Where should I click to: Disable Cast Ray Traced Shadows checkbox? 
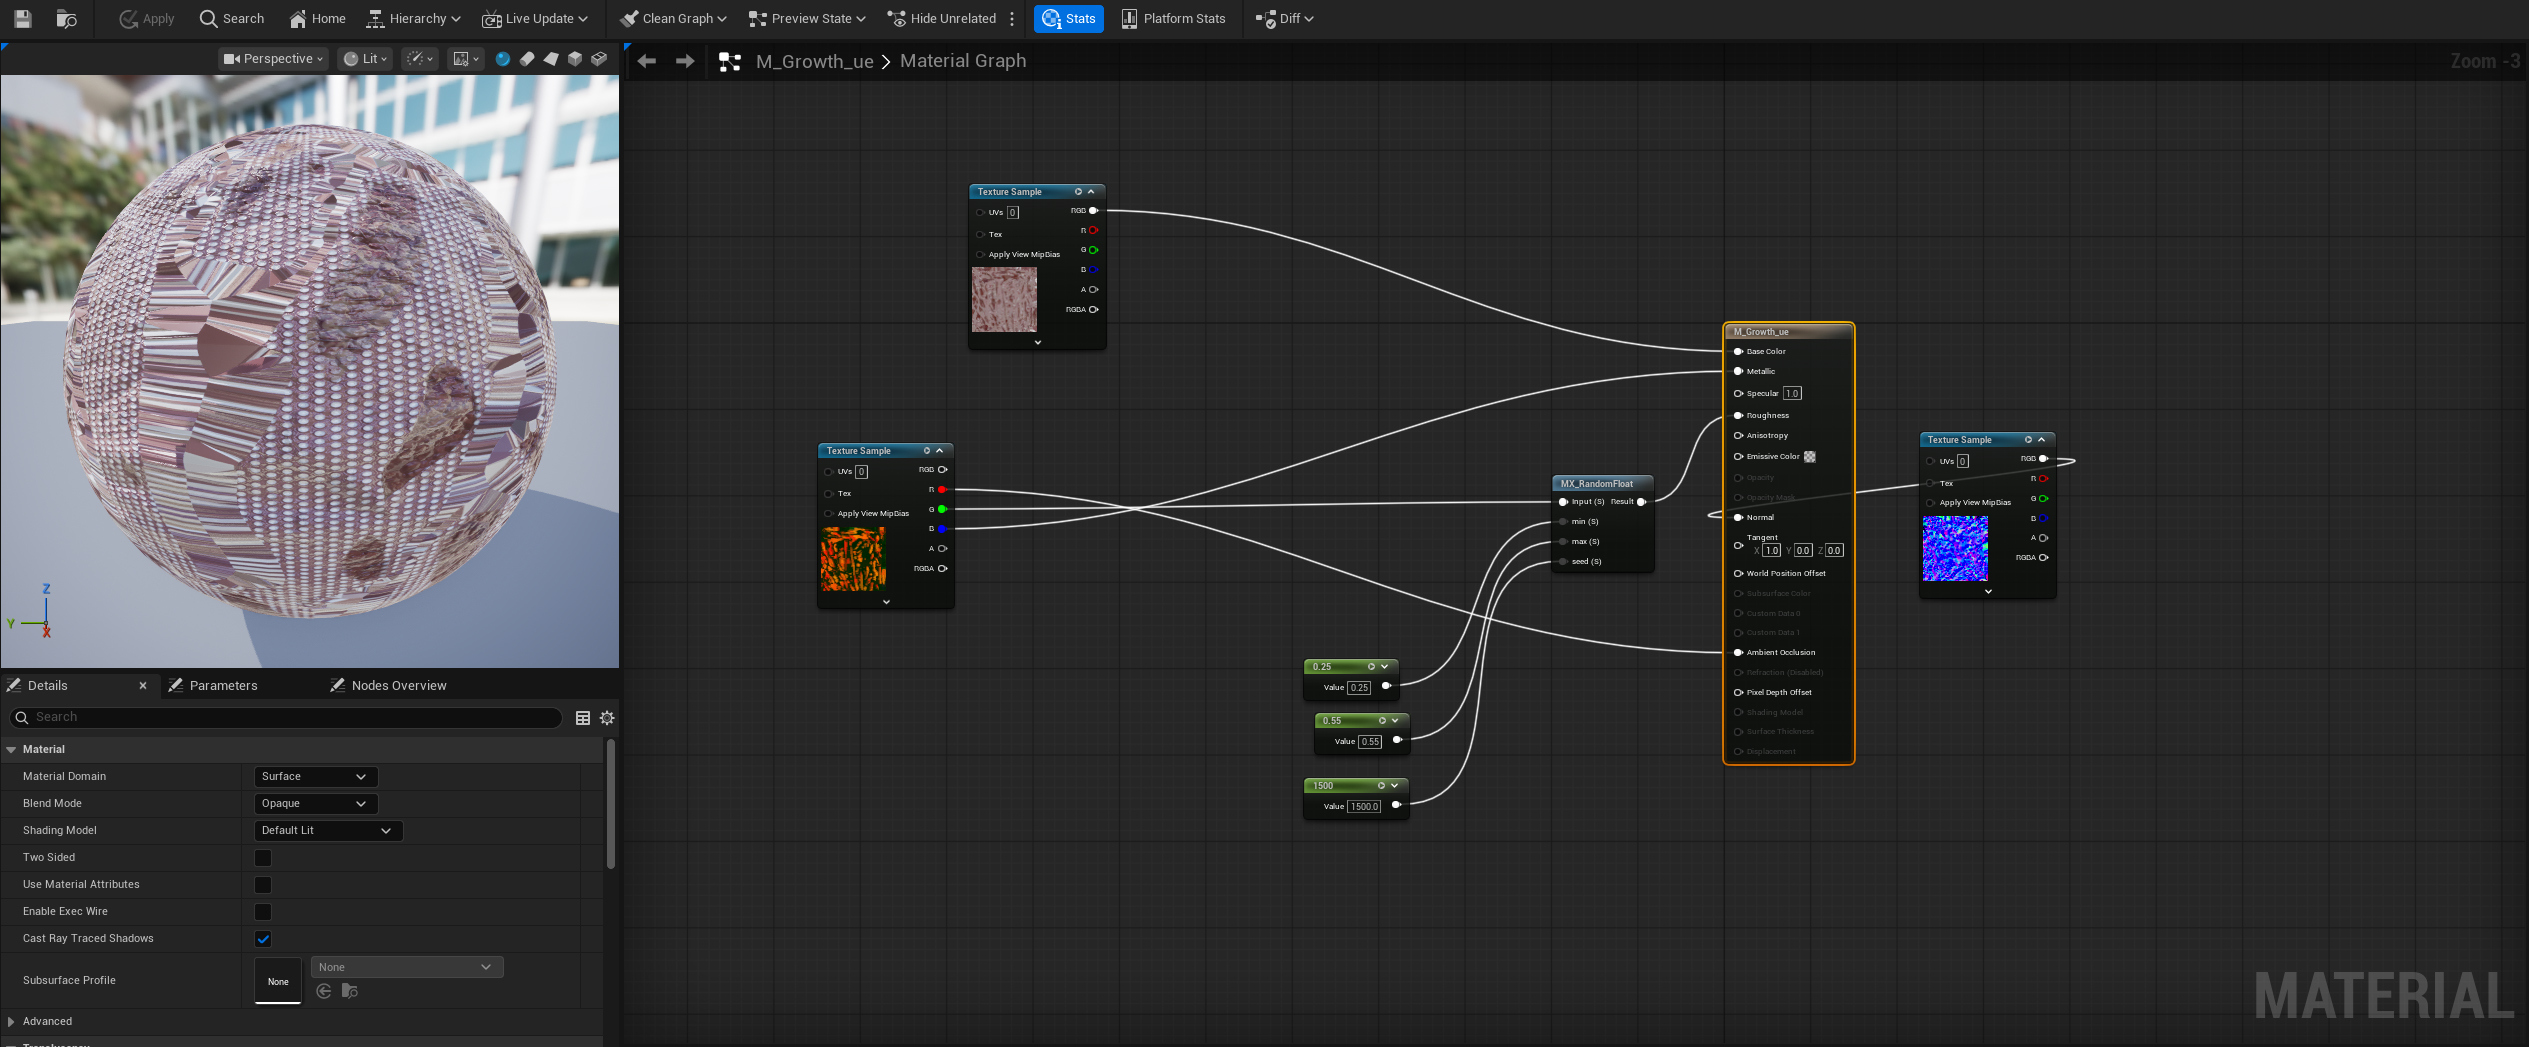coord(263,939)
